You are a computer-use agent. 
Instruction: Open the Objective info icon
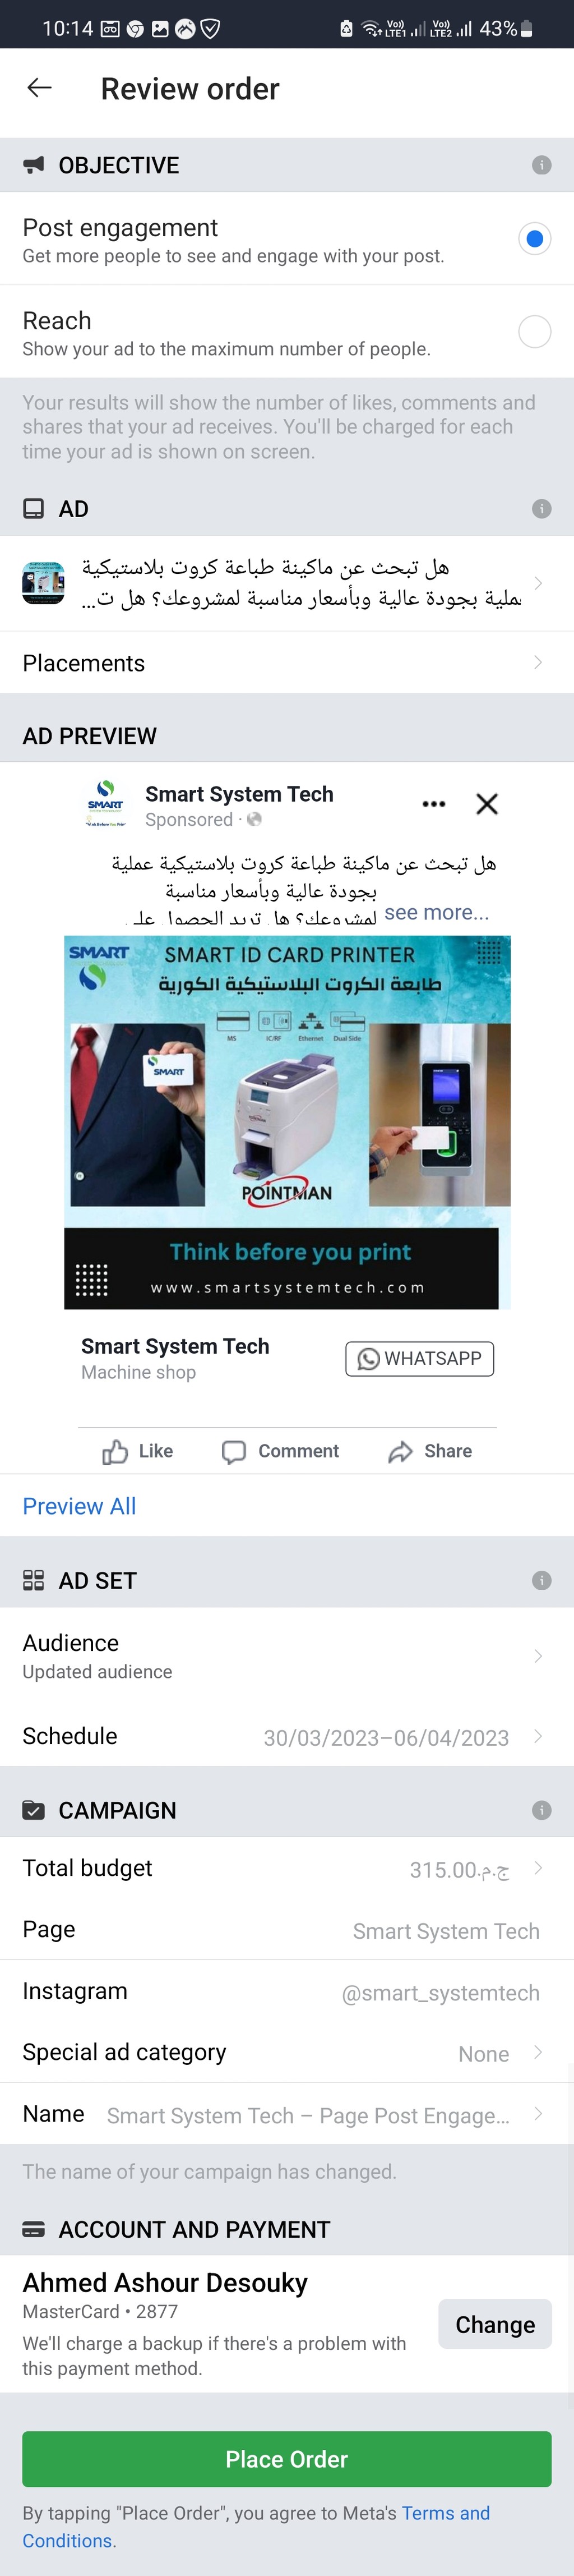[x=541, y=165]
